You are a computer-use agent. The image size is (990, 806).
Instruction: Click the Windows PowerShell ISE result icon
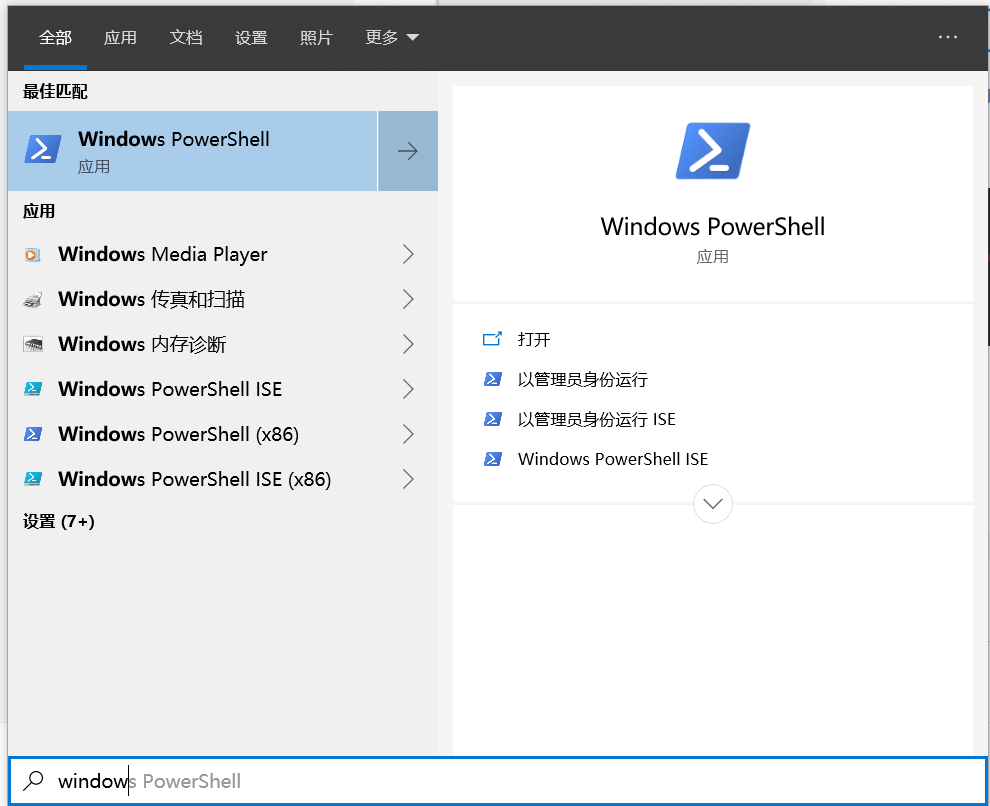click(31, 389)
